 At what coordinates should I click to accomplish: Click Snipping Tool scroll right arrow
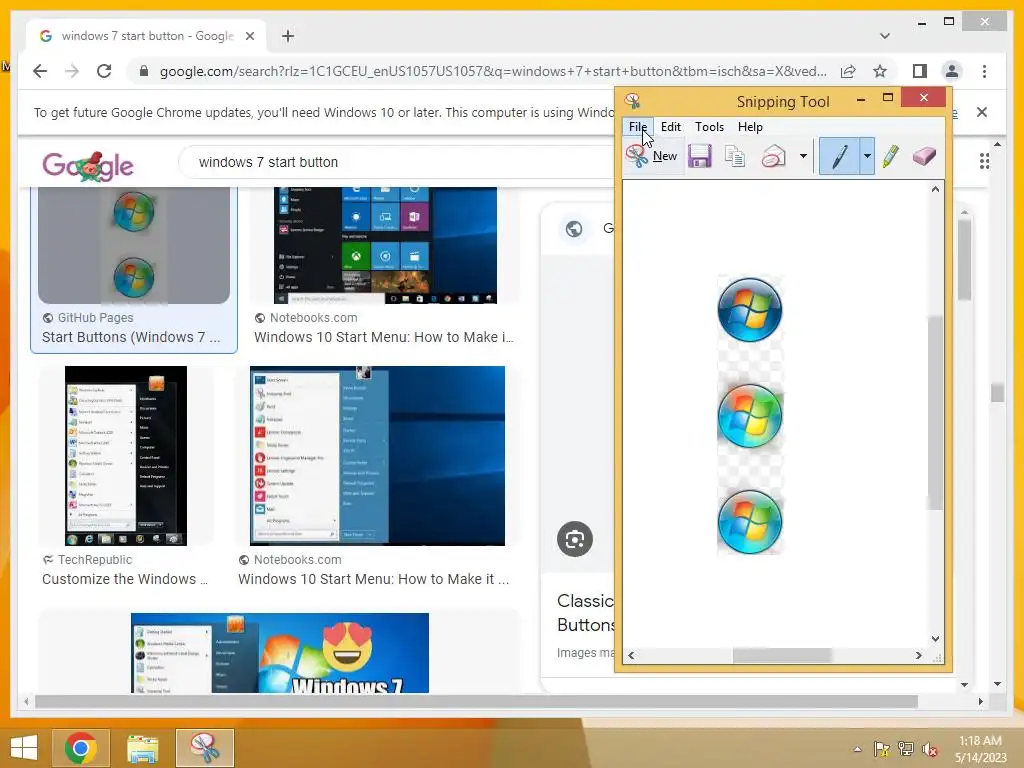(919, 655)
